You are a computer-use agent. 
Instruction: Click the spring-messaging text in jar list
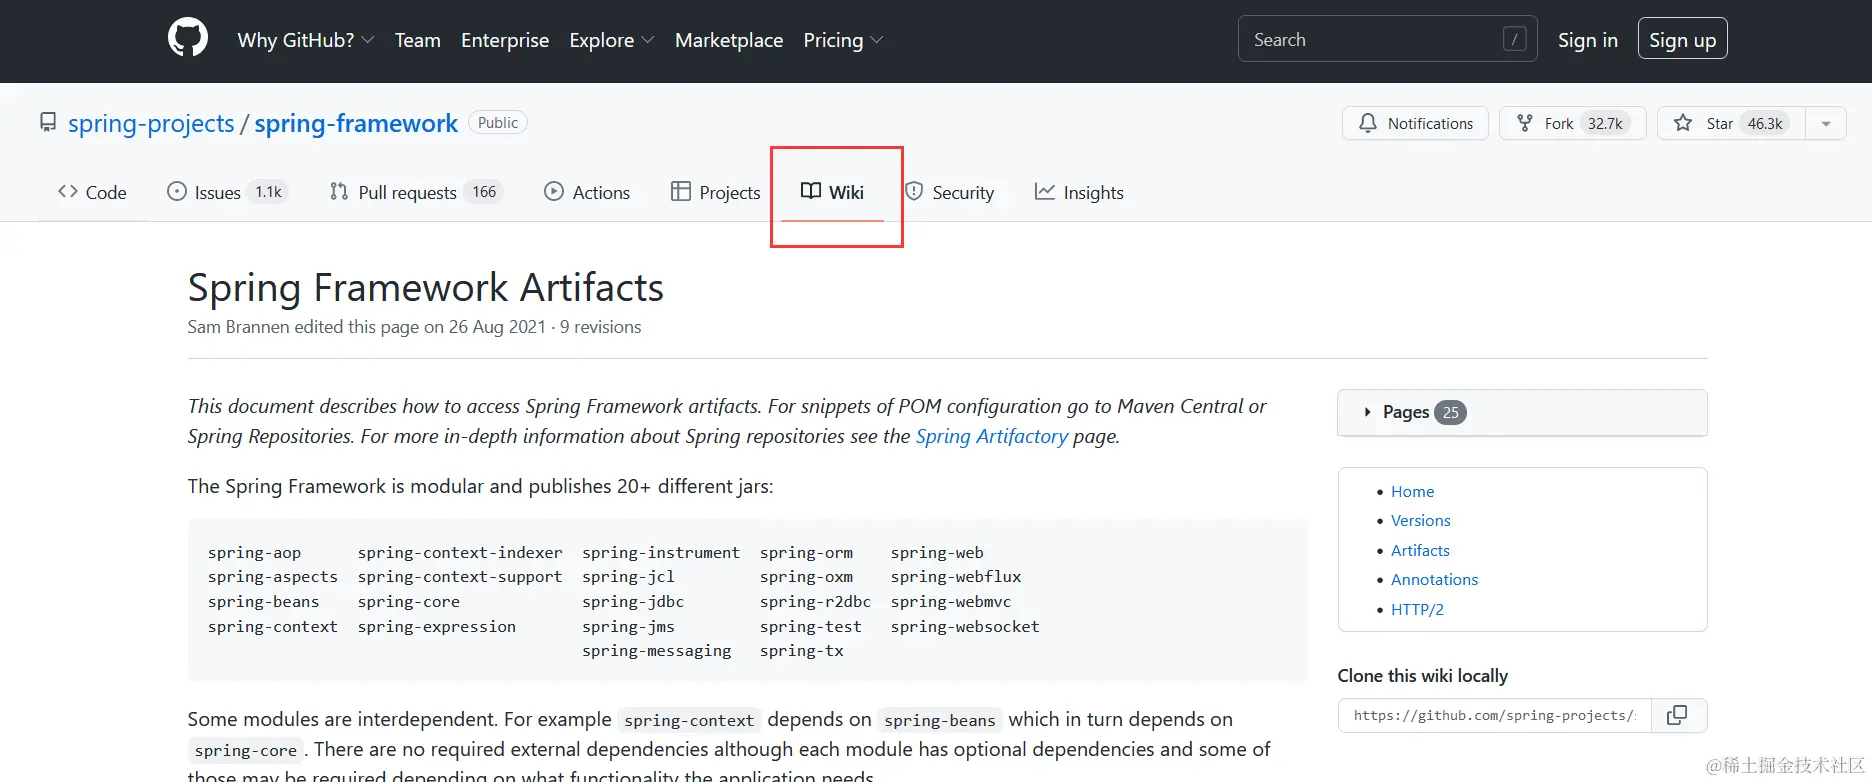coord(656,651)
